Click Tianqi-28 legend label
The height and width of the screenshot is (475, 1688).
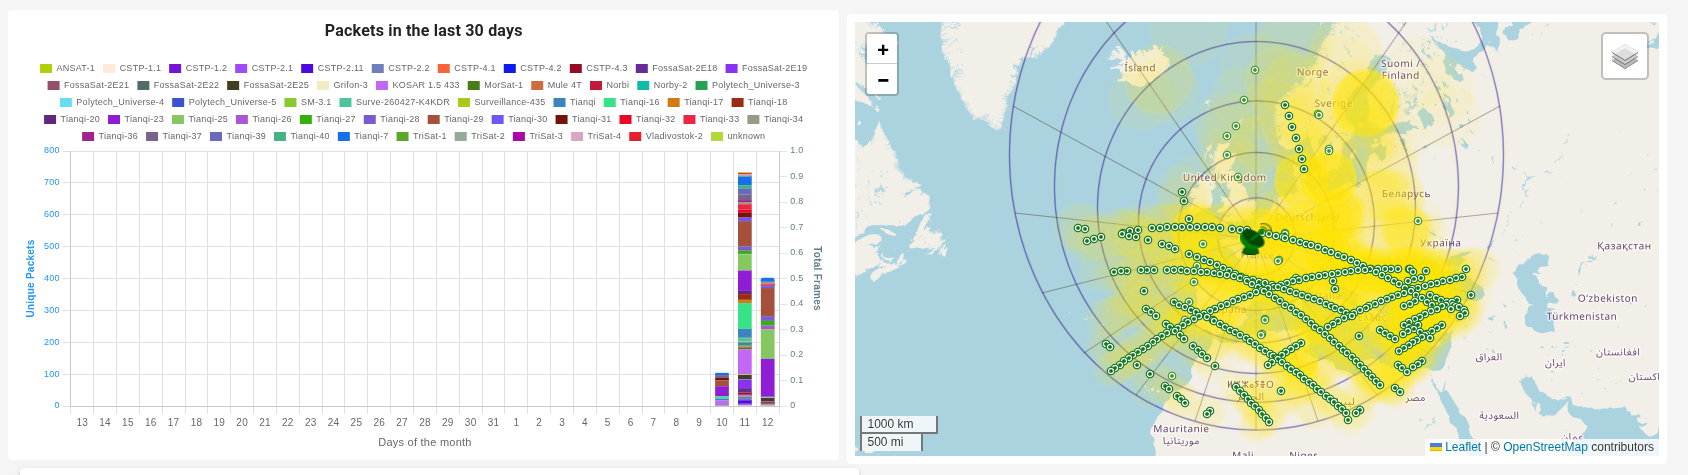(400, 119)
